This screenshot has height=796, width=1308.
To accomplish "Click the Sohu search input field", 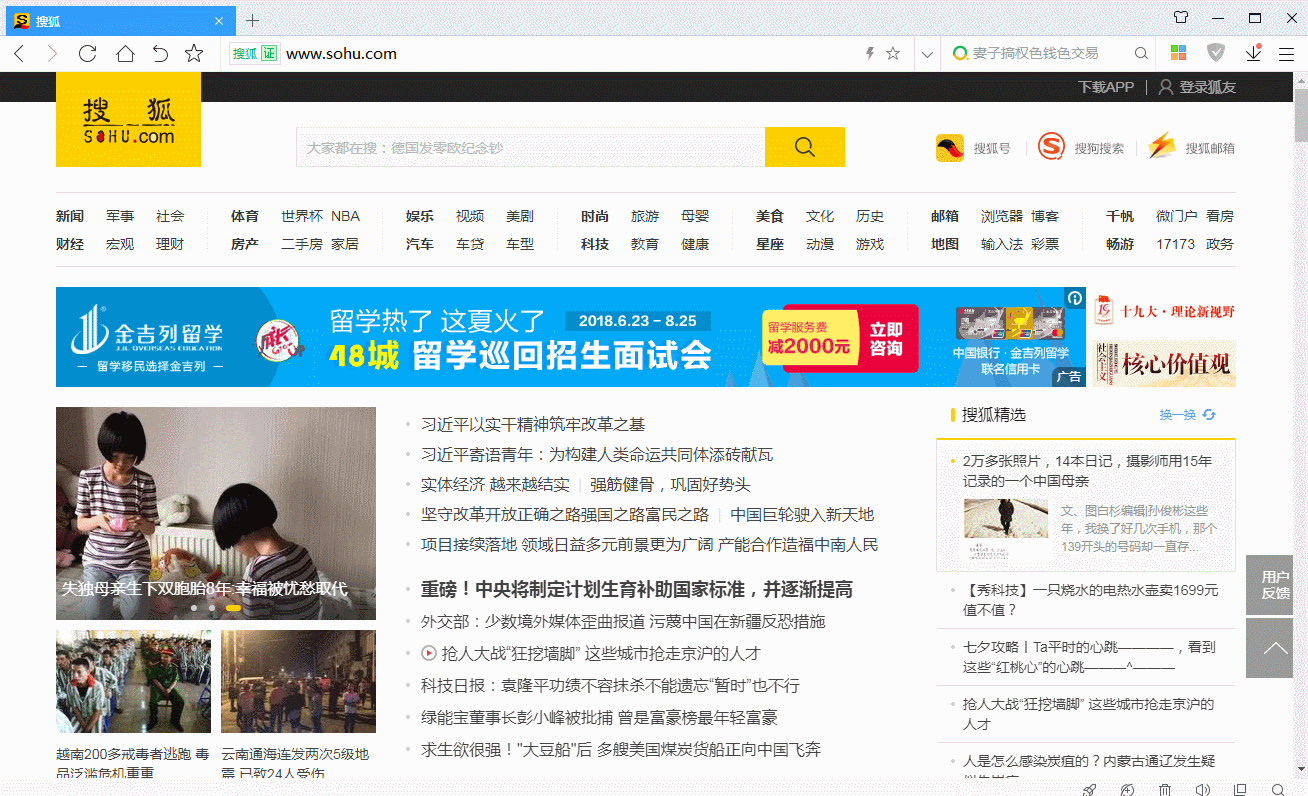I will (x=530, y=147).
